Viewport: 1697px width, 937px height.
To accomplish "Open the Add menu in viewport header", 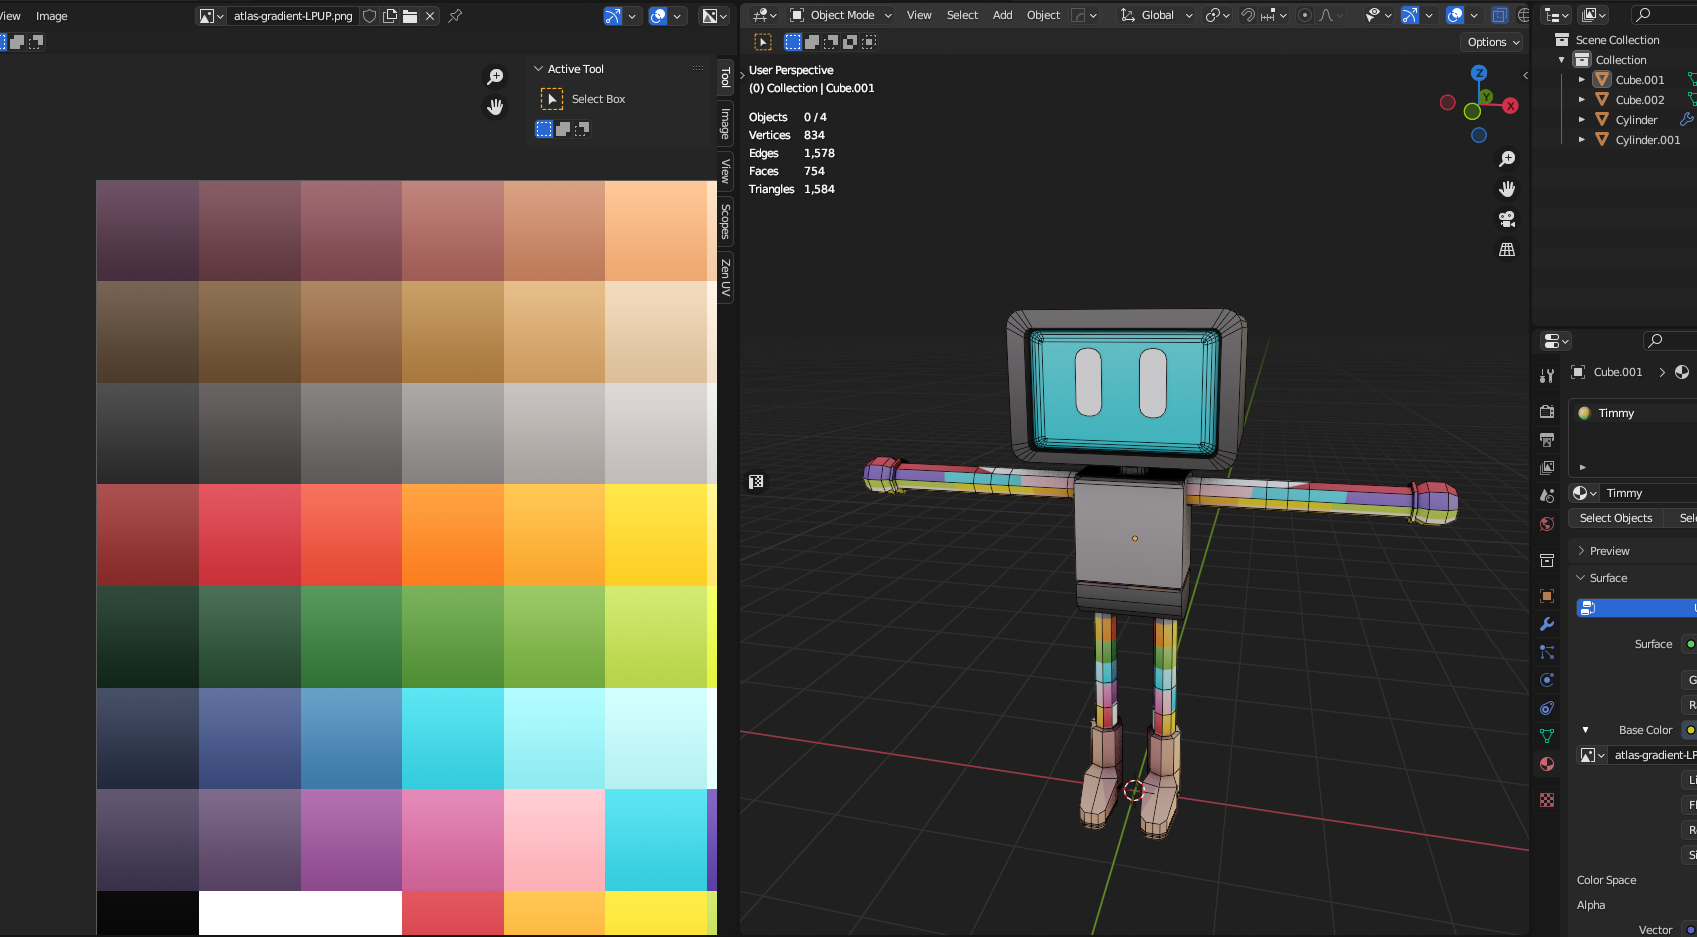I will [1002, 15].
